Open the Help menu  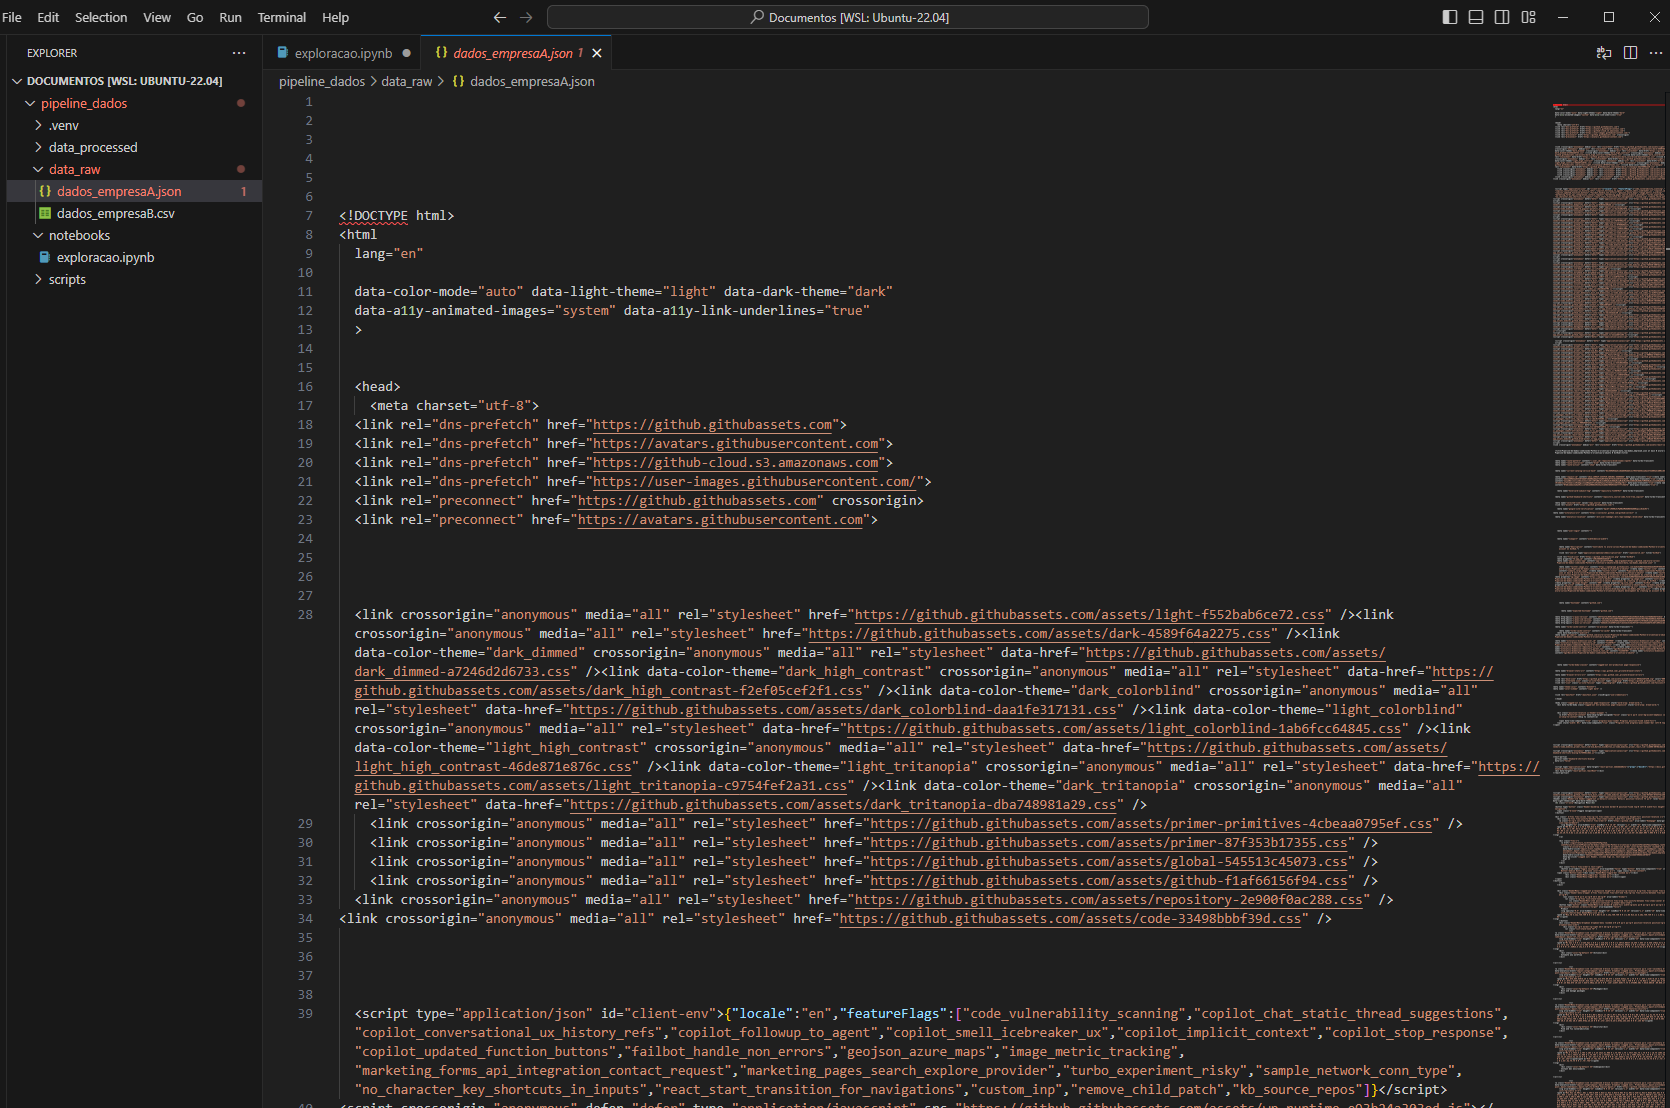(335, 17)
